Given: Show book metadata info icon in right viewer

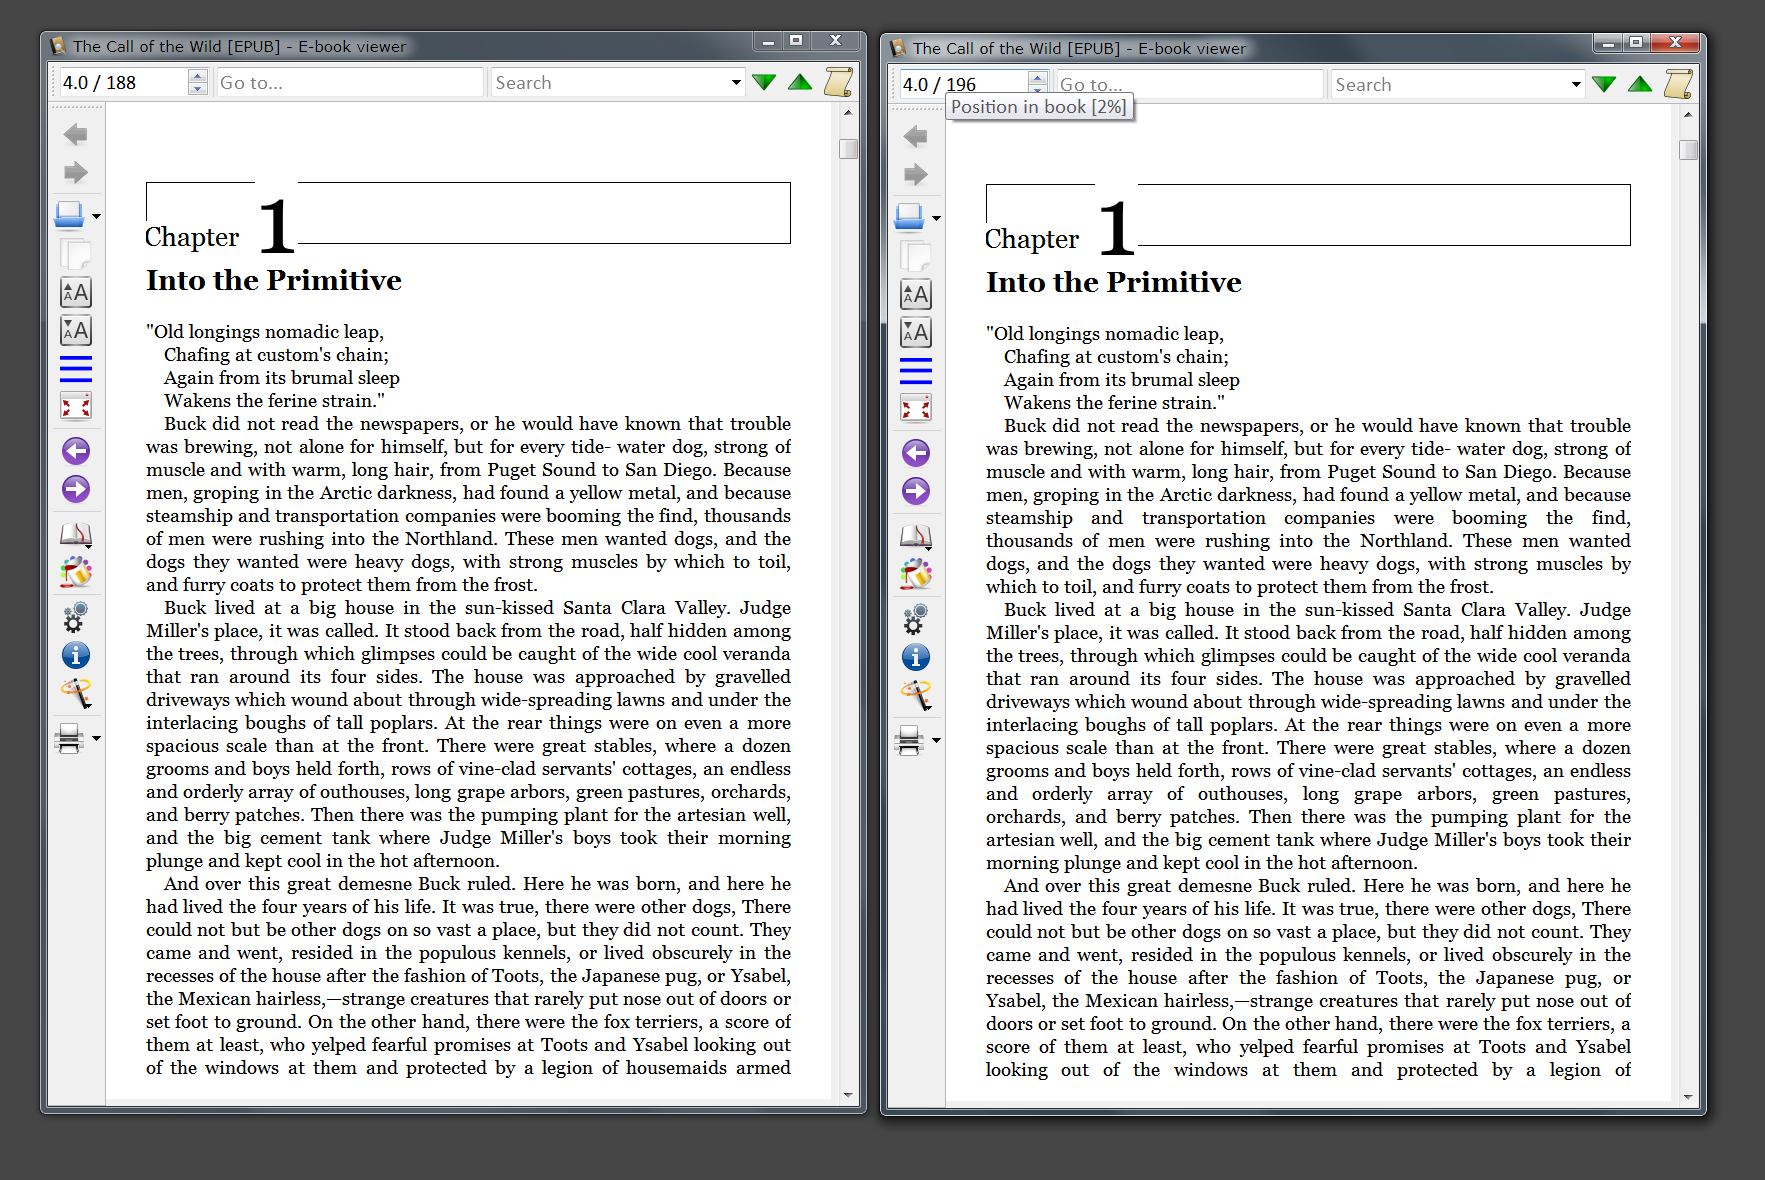Looking at the screenshot, I should pos(916,657).
